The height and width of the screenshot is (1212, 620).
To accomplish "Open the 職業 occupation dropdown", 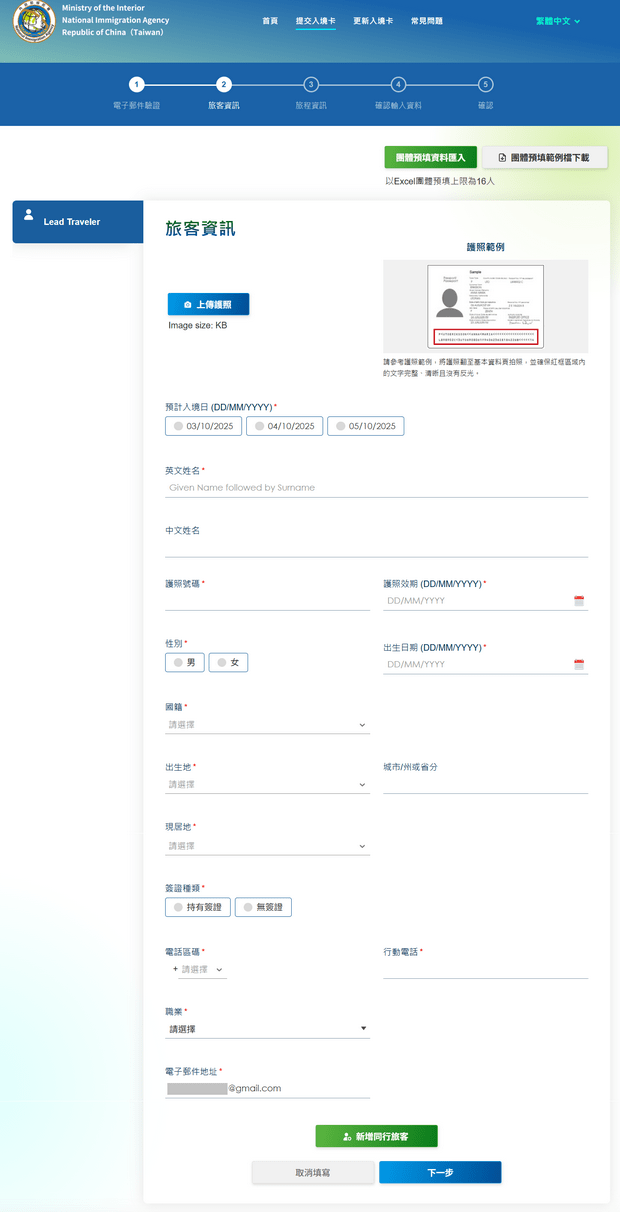I will point(267,1028).
